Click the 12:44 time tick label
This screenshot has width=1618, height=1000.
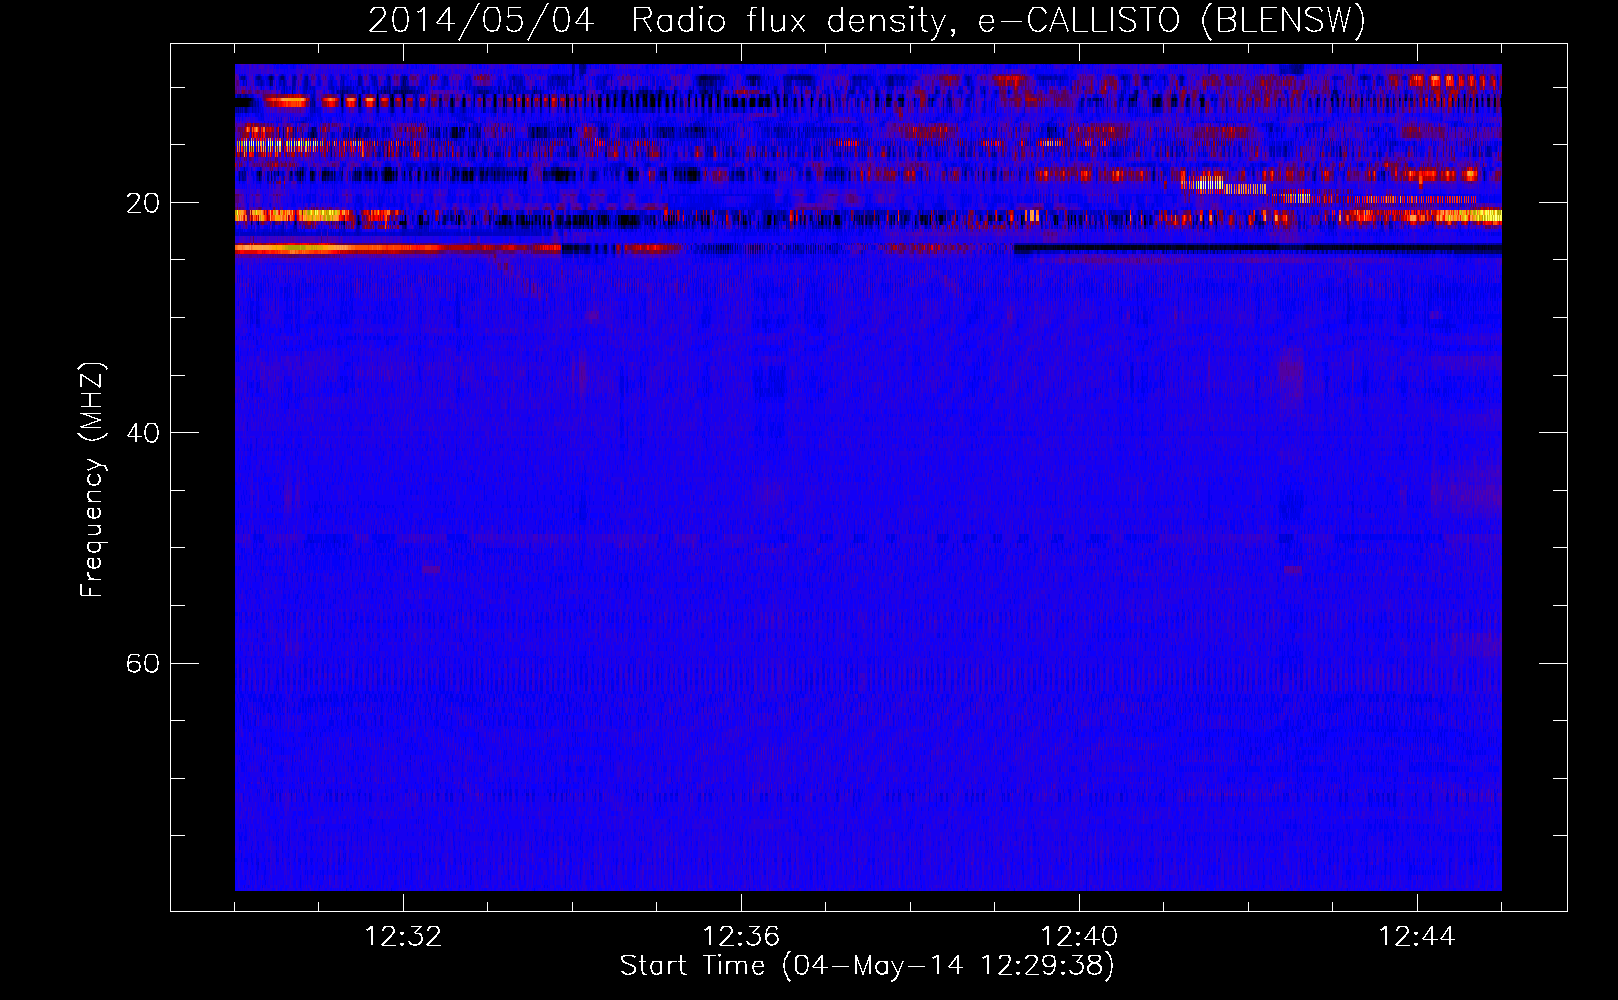click(1417, 937)
